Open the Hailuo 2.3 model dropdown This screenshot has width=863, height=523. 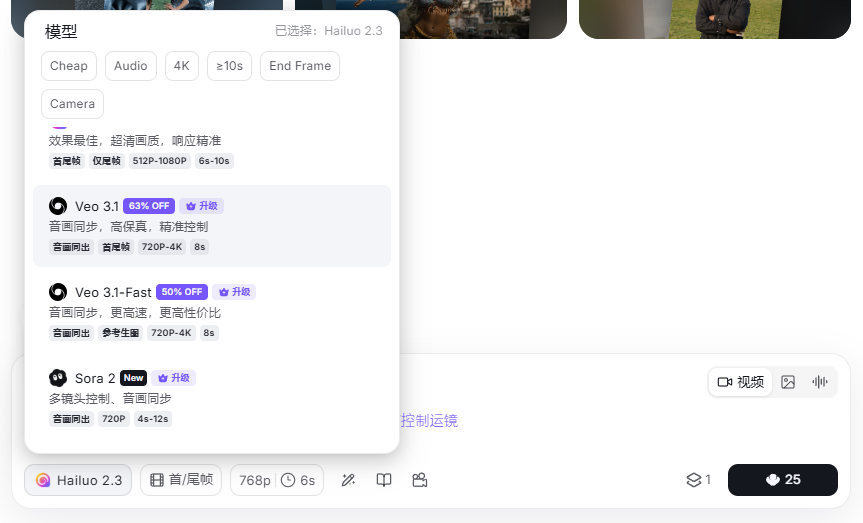78,480
